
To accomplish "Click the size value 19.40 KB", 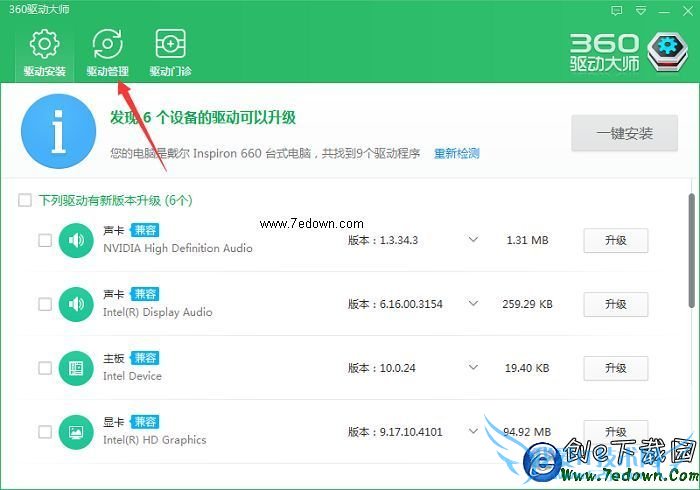I will (x=527, y=368).
